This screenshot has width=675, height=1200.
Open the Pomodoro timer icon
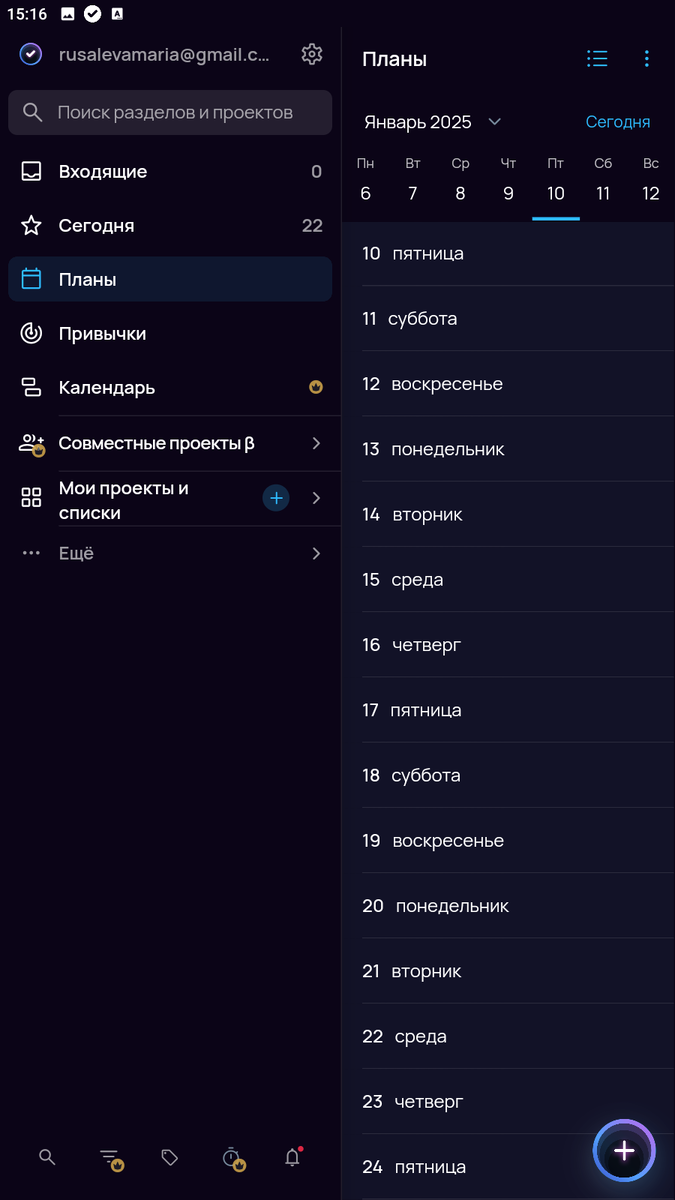click(231, 1156)
